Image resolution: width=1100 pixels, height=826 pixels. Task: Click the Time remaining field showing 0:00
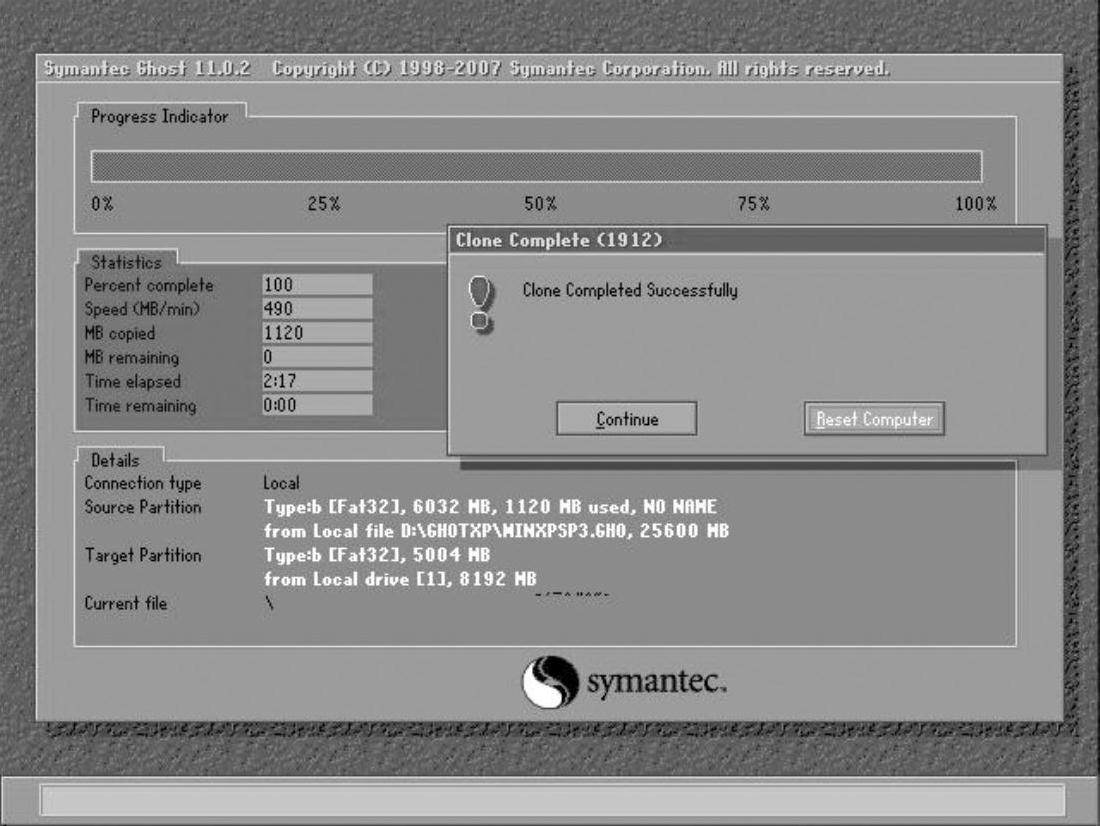[317, 405]
